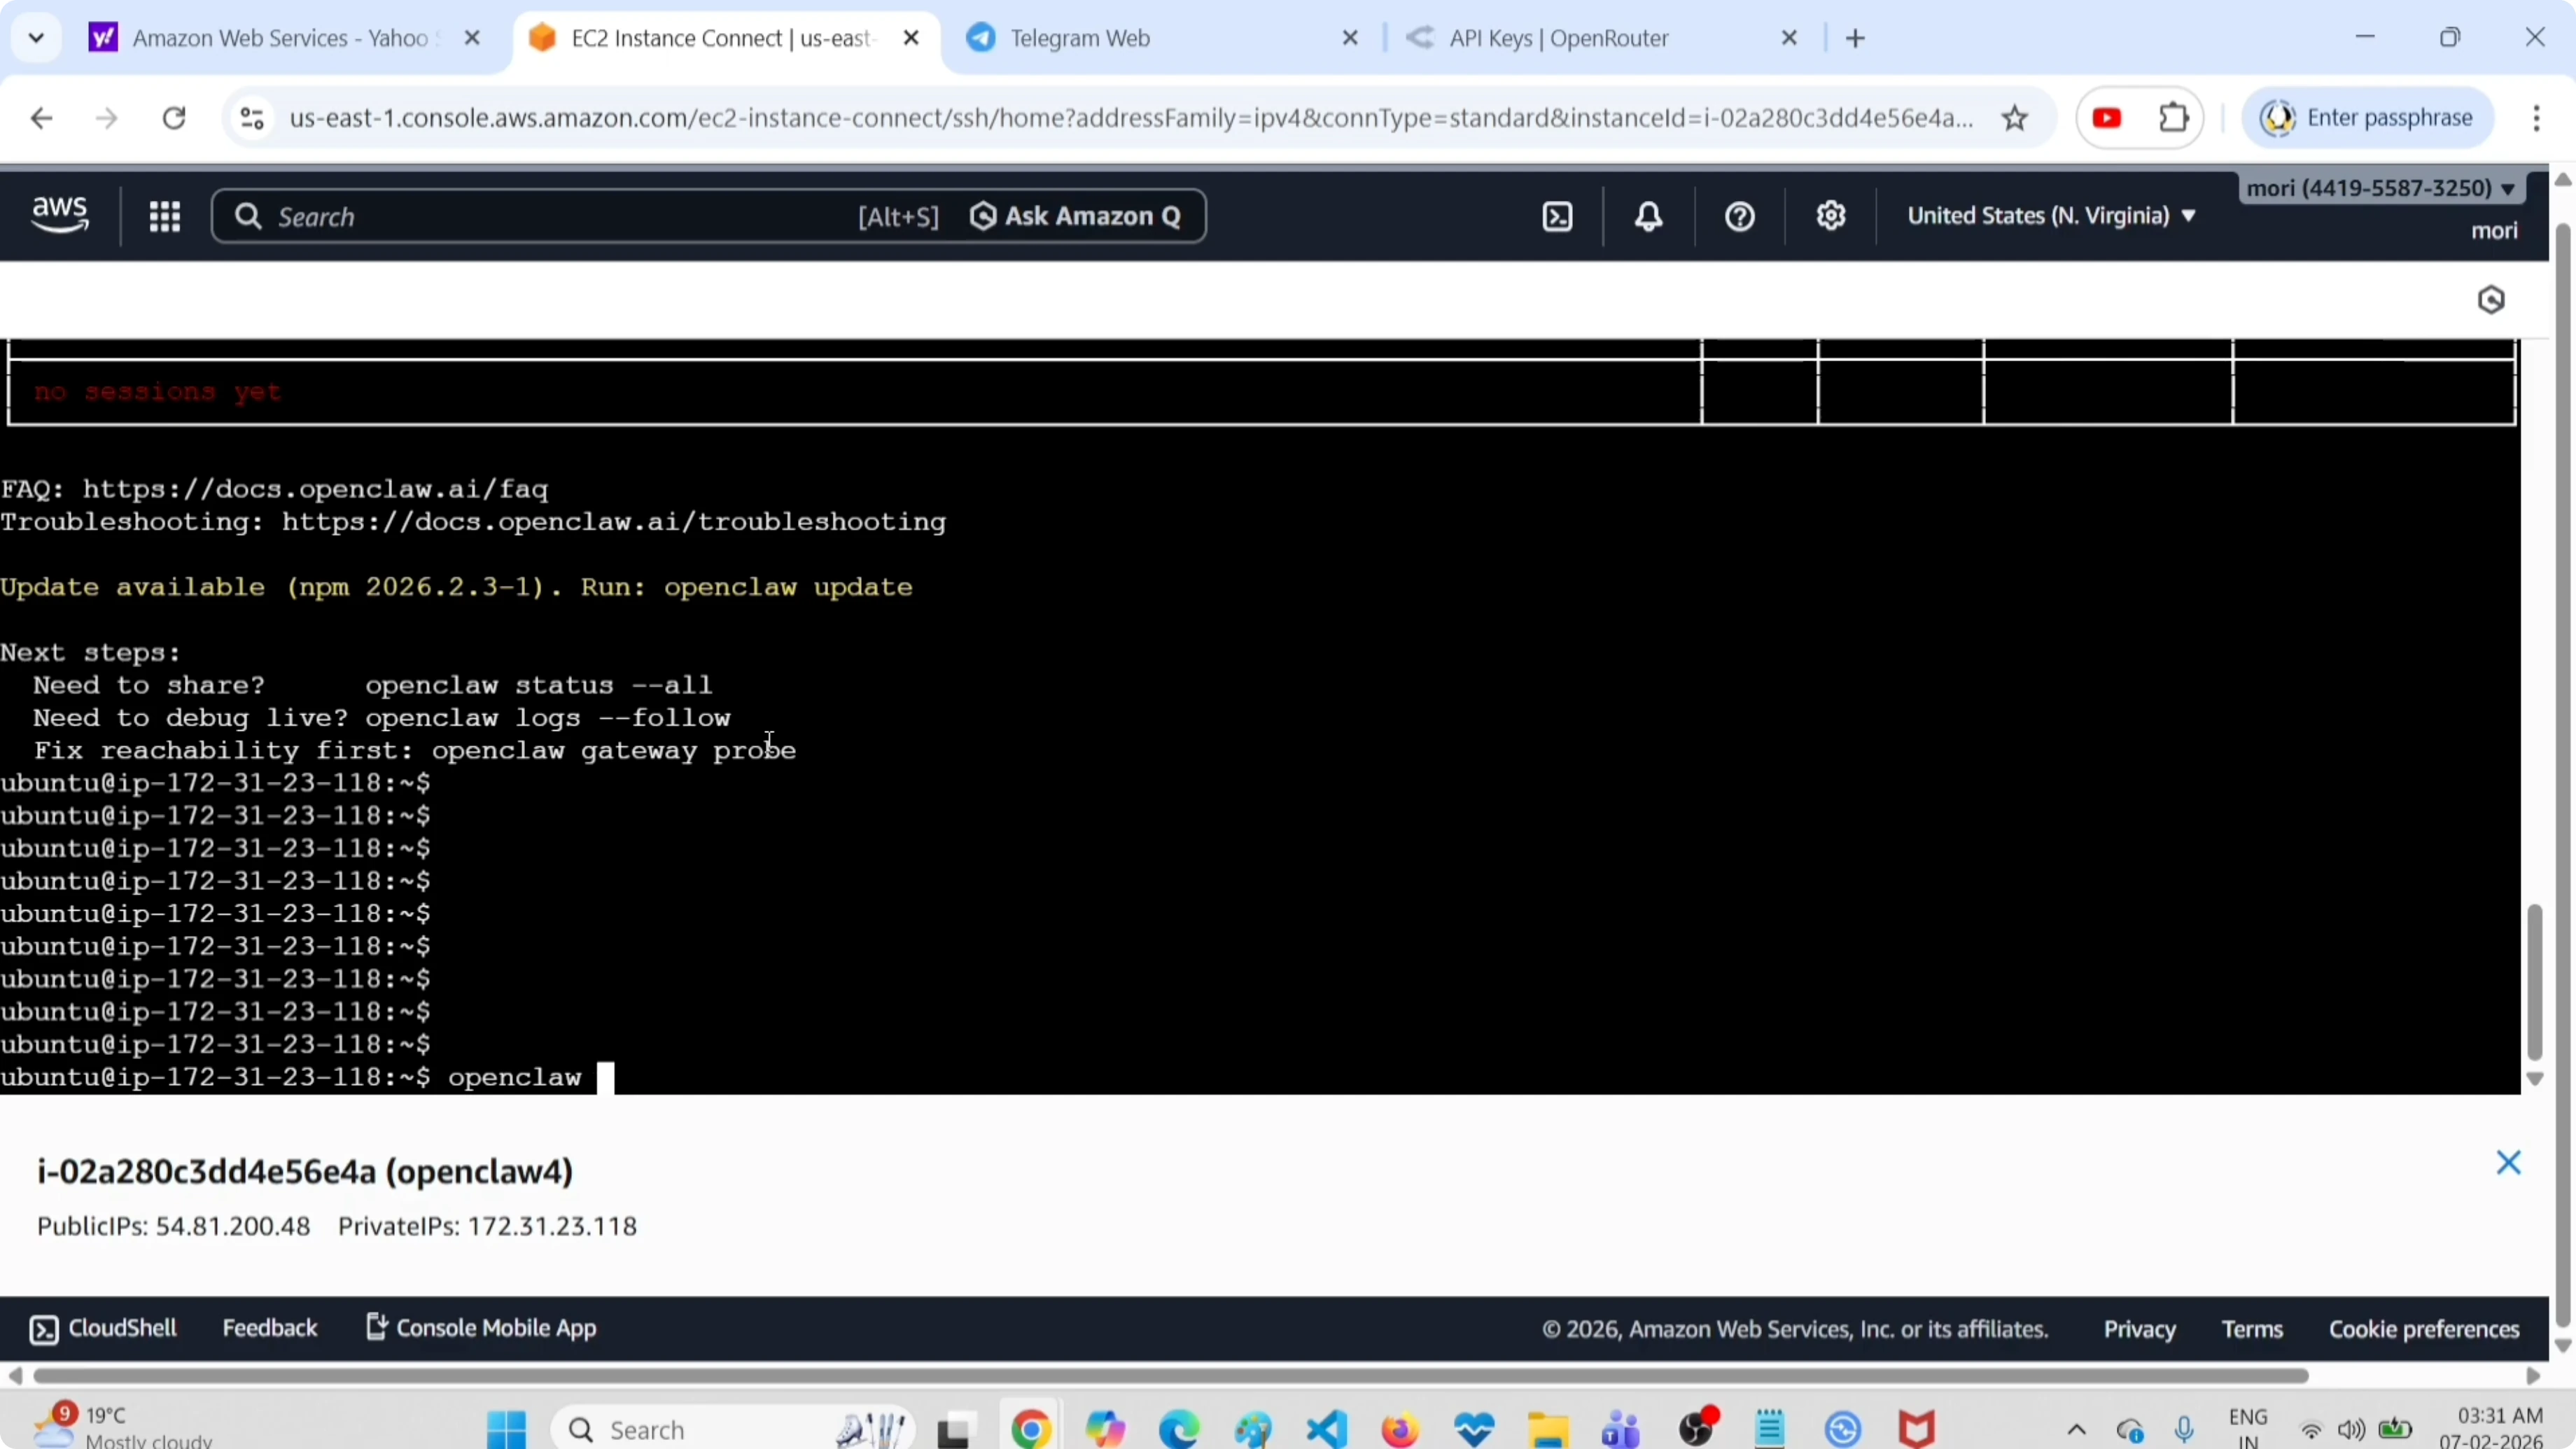Open the AWS services grid menu
Viewport: 2576px width, 1449px height.
(x=165, y=217)
